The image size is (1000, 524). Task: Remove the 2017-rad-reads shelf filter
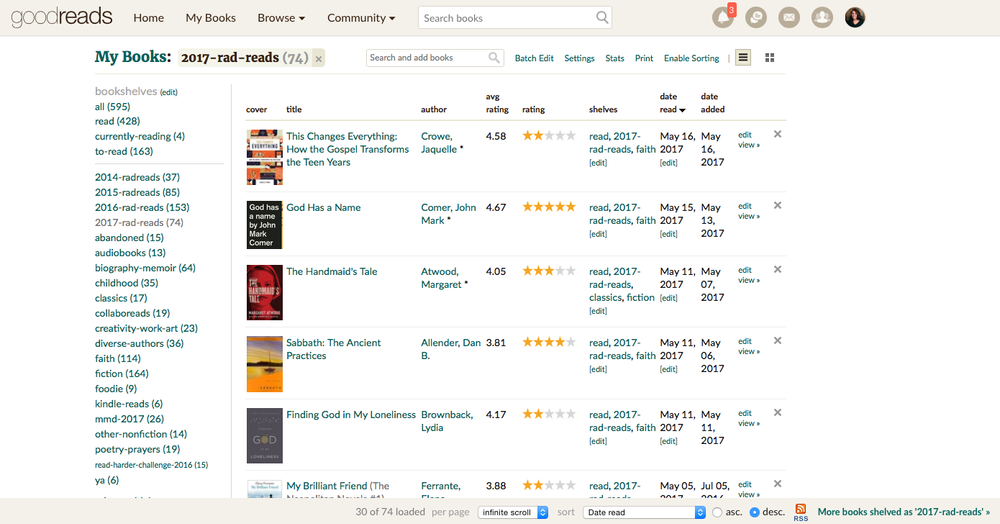[319, 59]
